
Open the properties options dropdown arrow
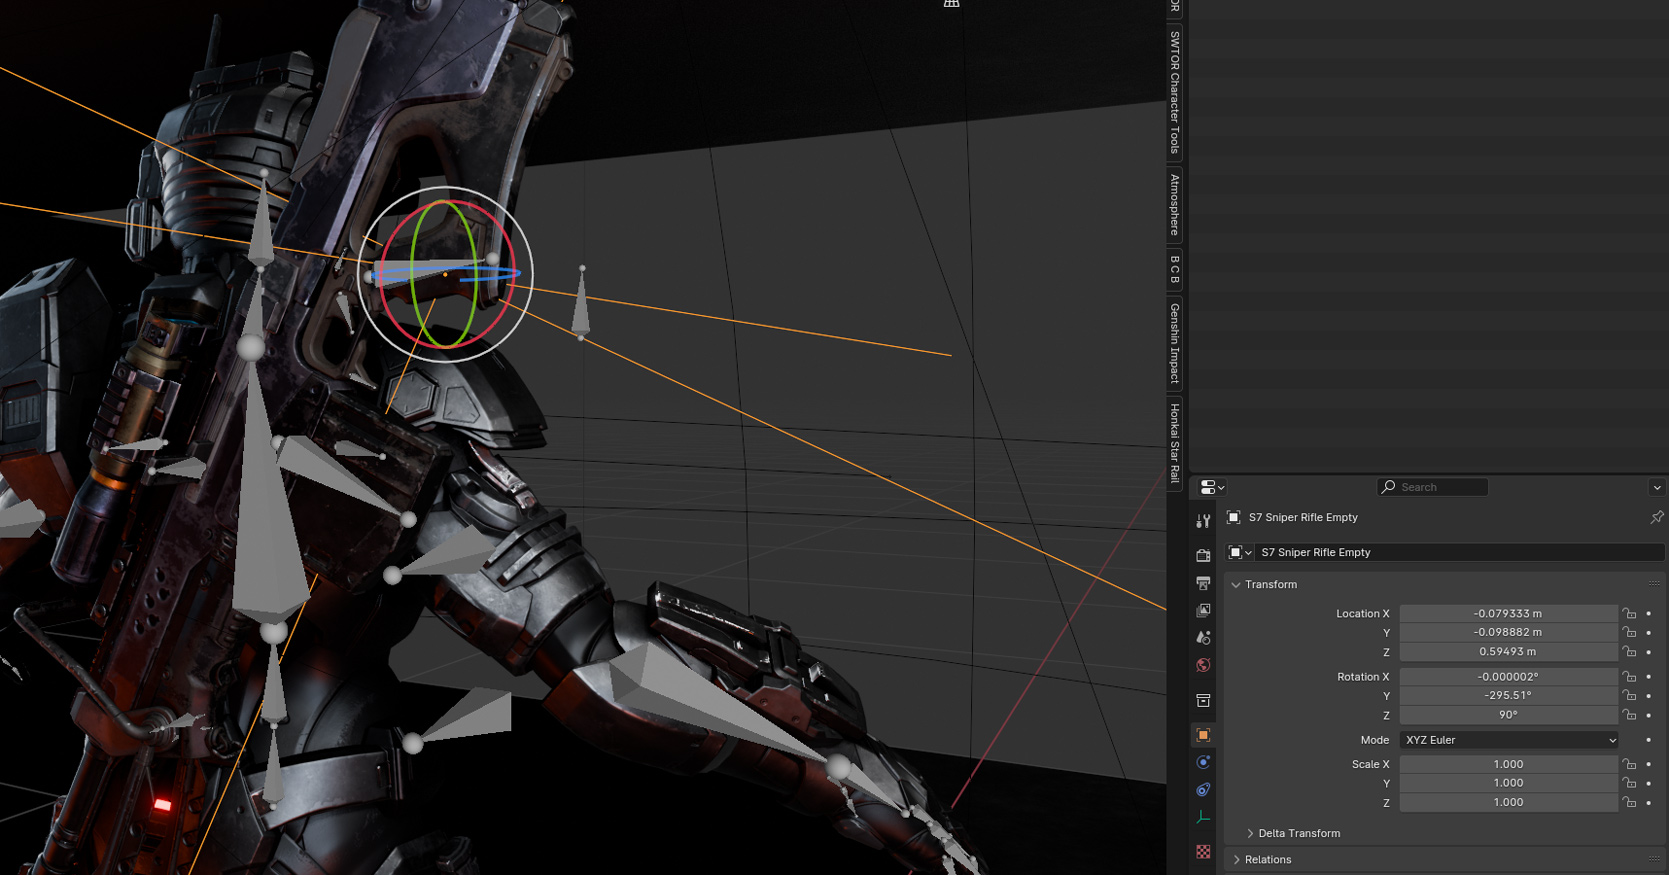[x=1657, y=487]
